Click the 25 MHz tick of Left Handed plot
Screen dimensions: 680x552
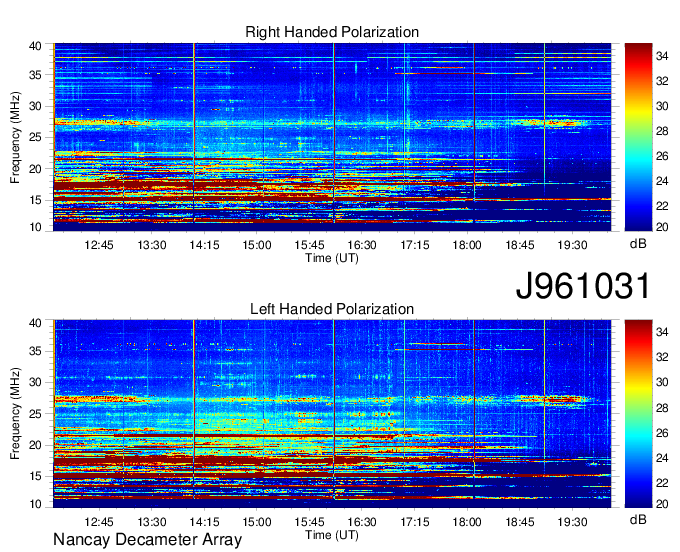[36, 414]
